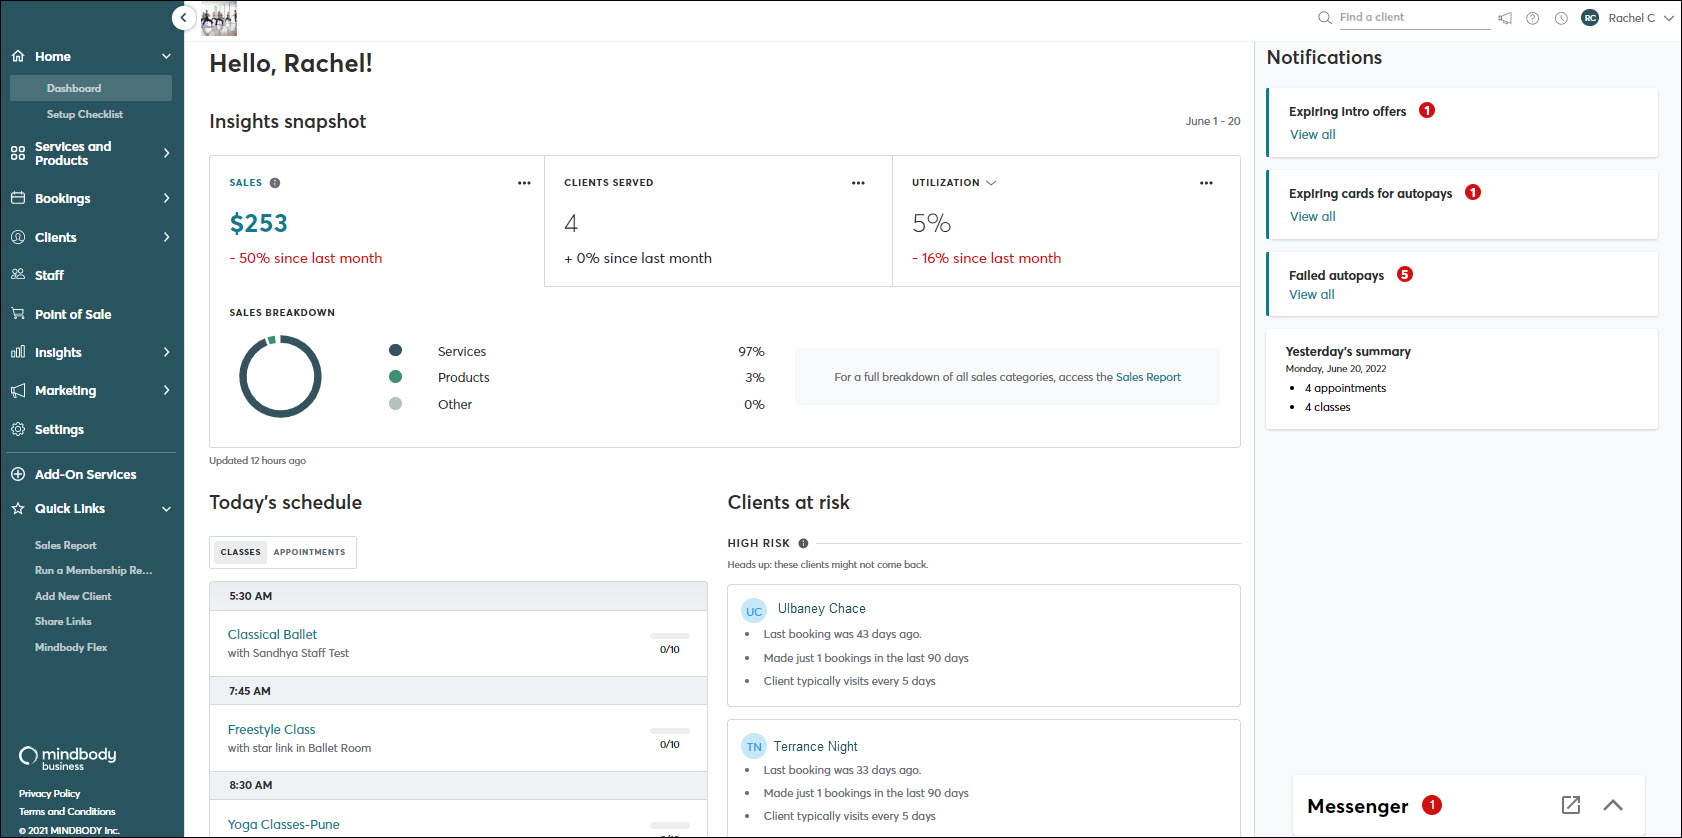The width and height of the screenshot is (1682, 838).
Task: Switch to the Classes schedule tab
Action: (x=241, y=552)
